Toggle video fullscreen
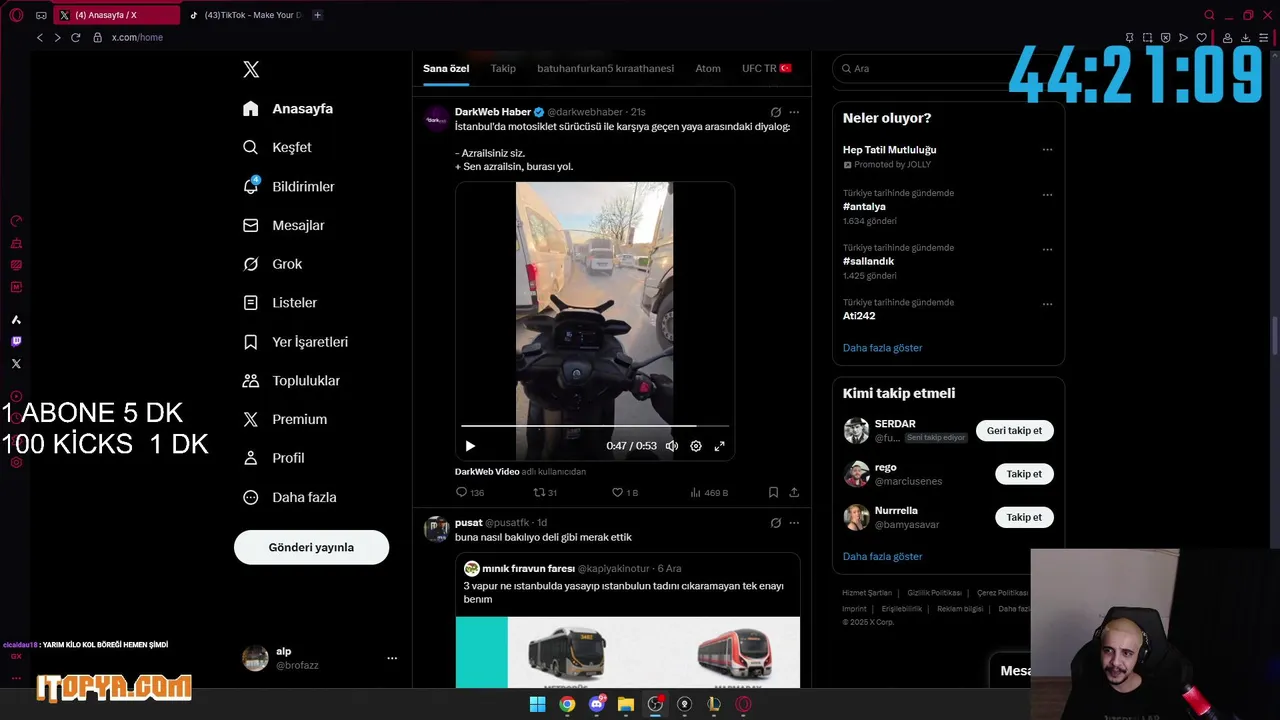 pos(719,446)
